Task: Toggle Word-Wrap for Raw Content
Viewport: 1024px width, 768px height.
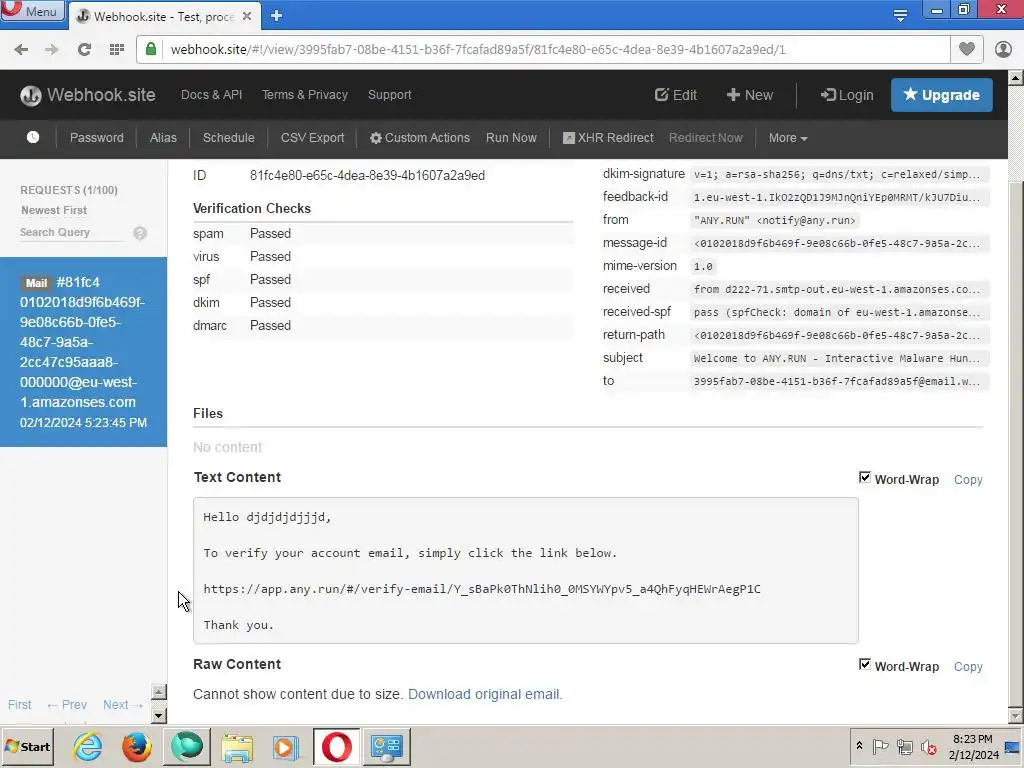Action: point(865,665)
